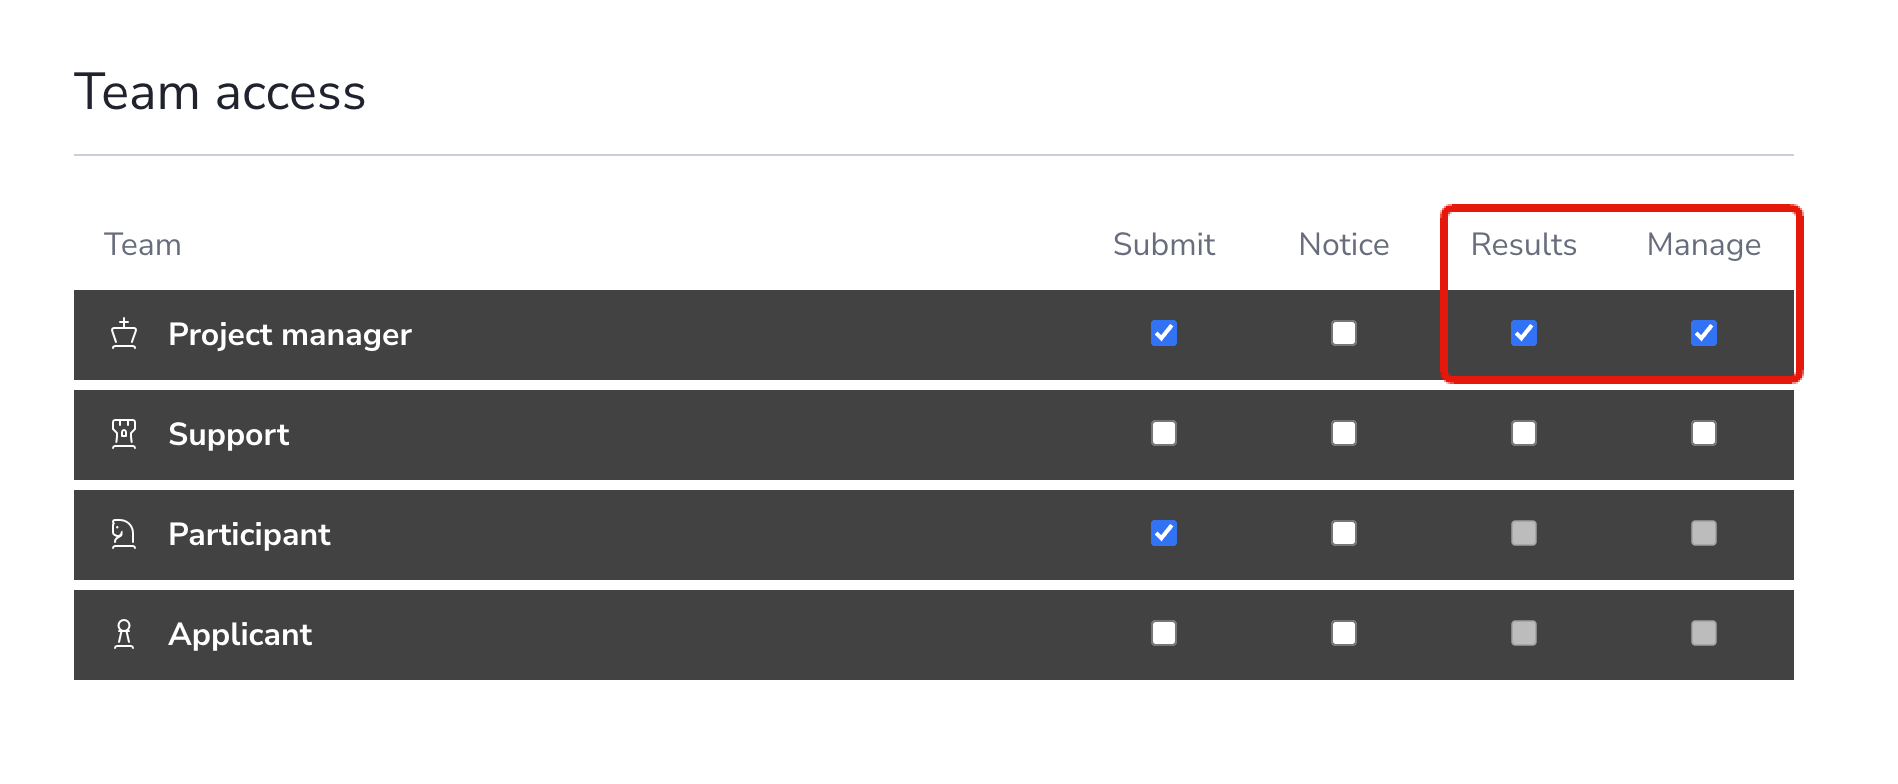This screenshot has width=1898, height=784.
Task: Disable Manage for Project manager
Action: (x=1704, y=333)
